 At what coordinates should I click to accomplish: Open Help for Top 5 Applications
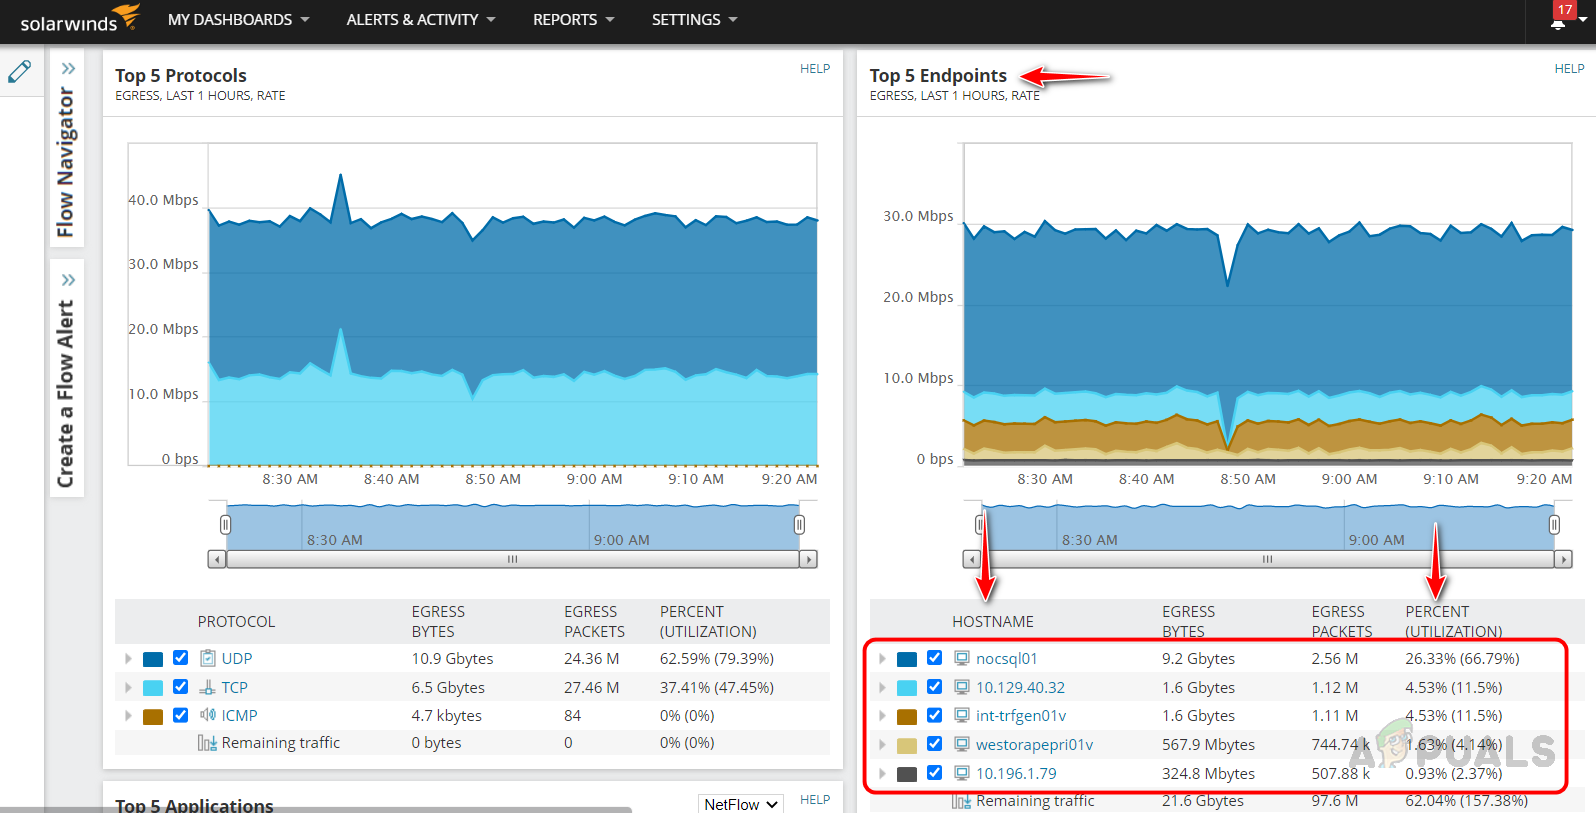tap(815, 800)
